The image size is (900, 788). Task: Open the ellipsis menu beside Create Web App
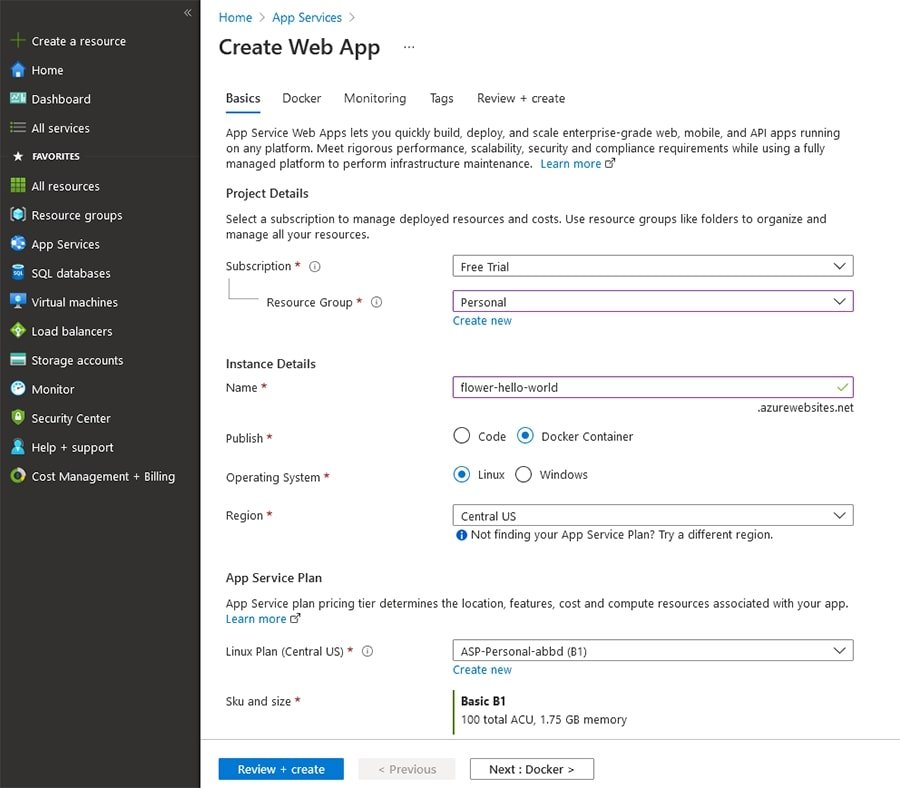coord(408,47)
